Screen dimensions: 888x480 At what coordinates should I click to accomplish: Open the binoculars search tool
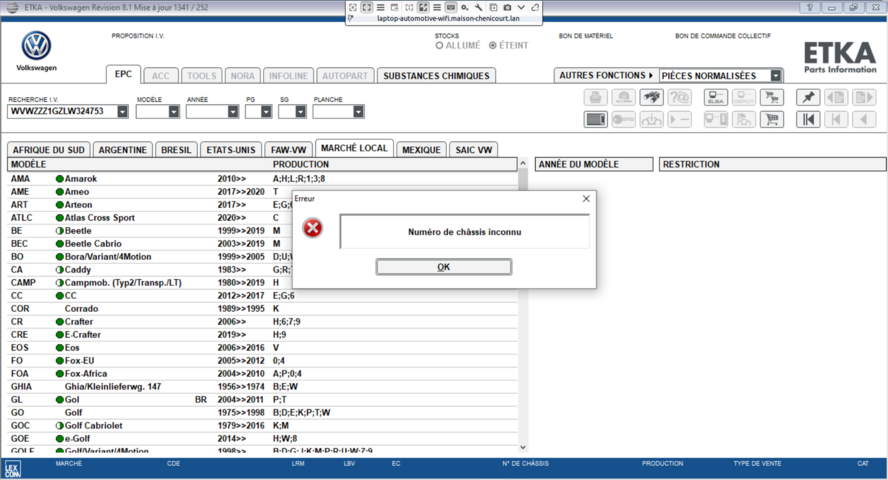click(651, 97)
